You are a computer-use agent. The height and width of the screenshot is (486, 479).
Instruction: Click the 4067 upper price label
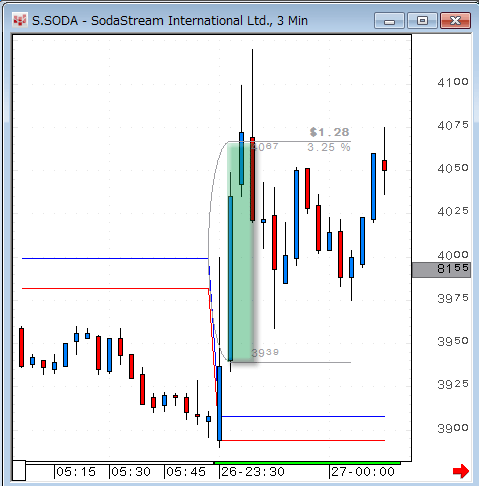(x=265, y=147)
